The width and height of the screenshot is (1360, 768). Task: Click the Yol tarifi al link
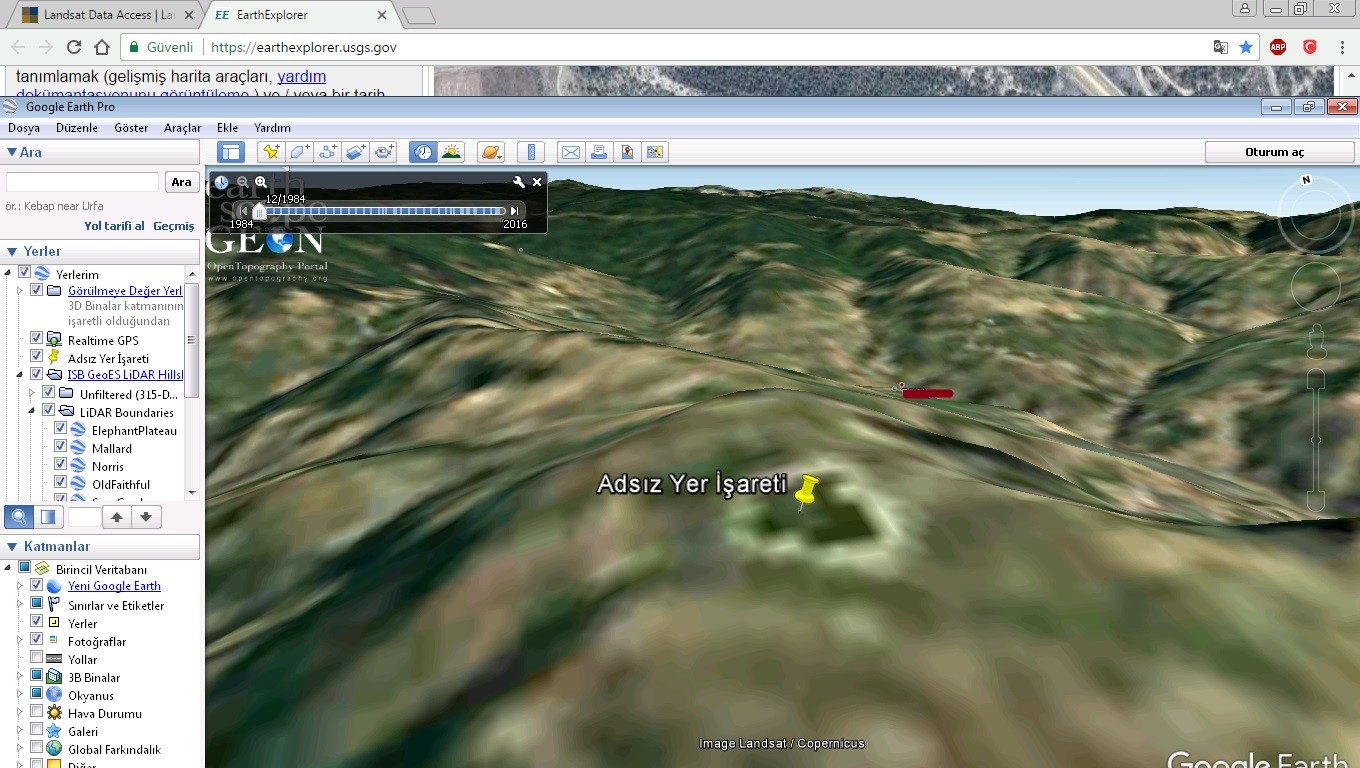point(114,226)
